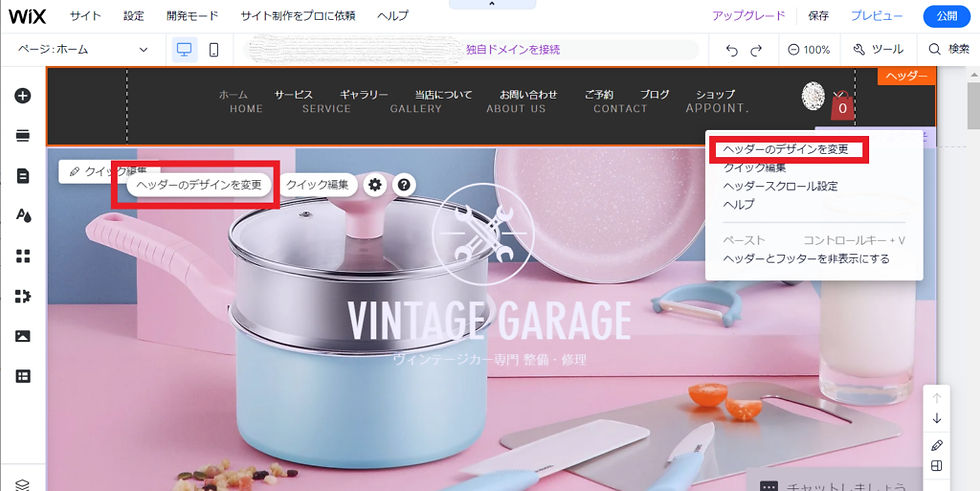Choose ヘッダーのデザインを変更 in context menu
This screenshot has height=491, width=980.
[x=786, y=149]
